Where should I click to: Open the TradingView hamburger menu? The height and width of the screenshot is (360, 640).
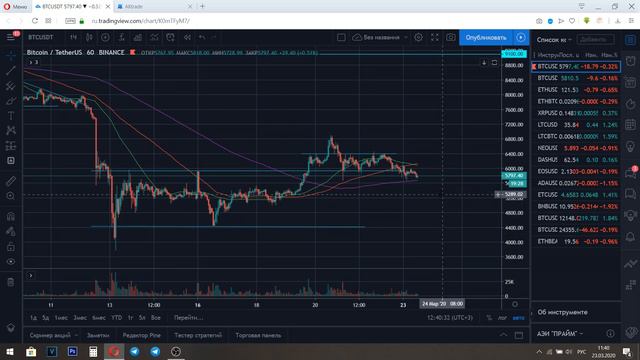pos(11,37)
